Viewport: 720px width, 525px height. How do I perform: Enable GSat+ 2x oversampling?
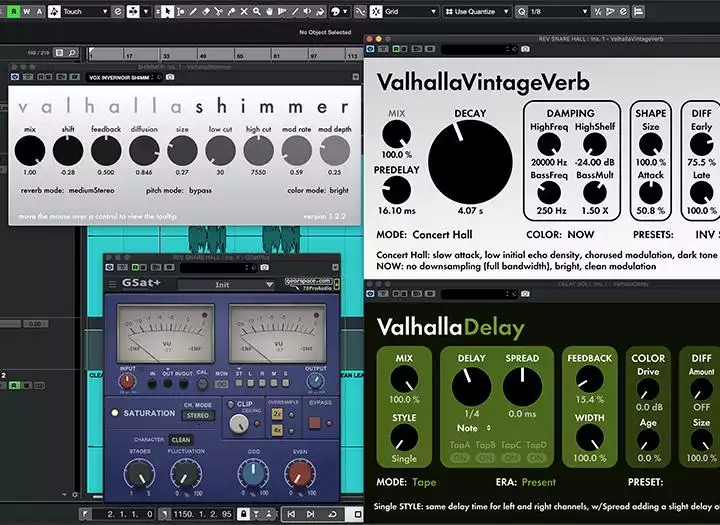[x=277, y=414]
